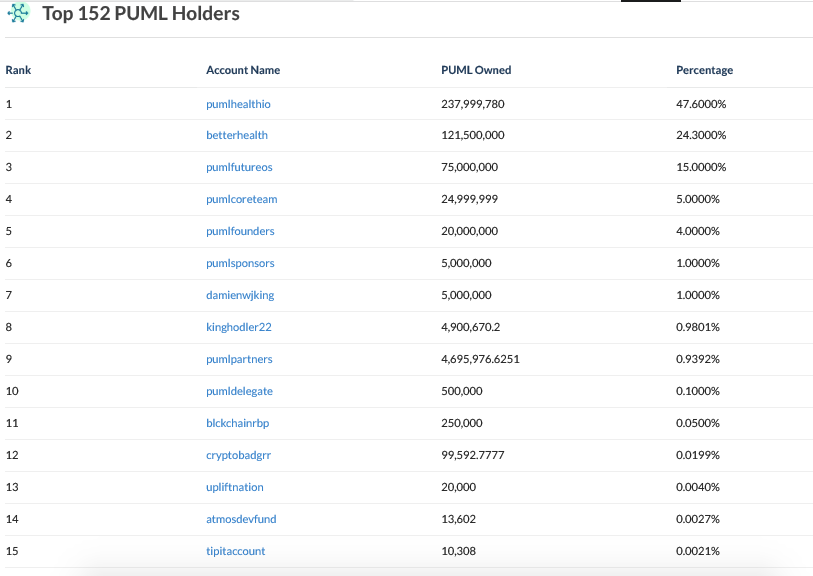Open the pumldelegate account page

click(x=239, y=391)
